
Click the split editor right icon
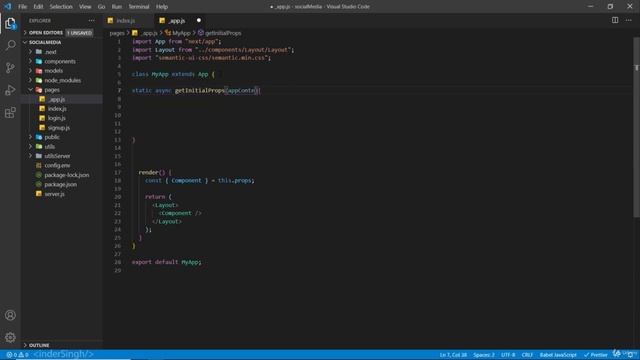click(615, 20)
